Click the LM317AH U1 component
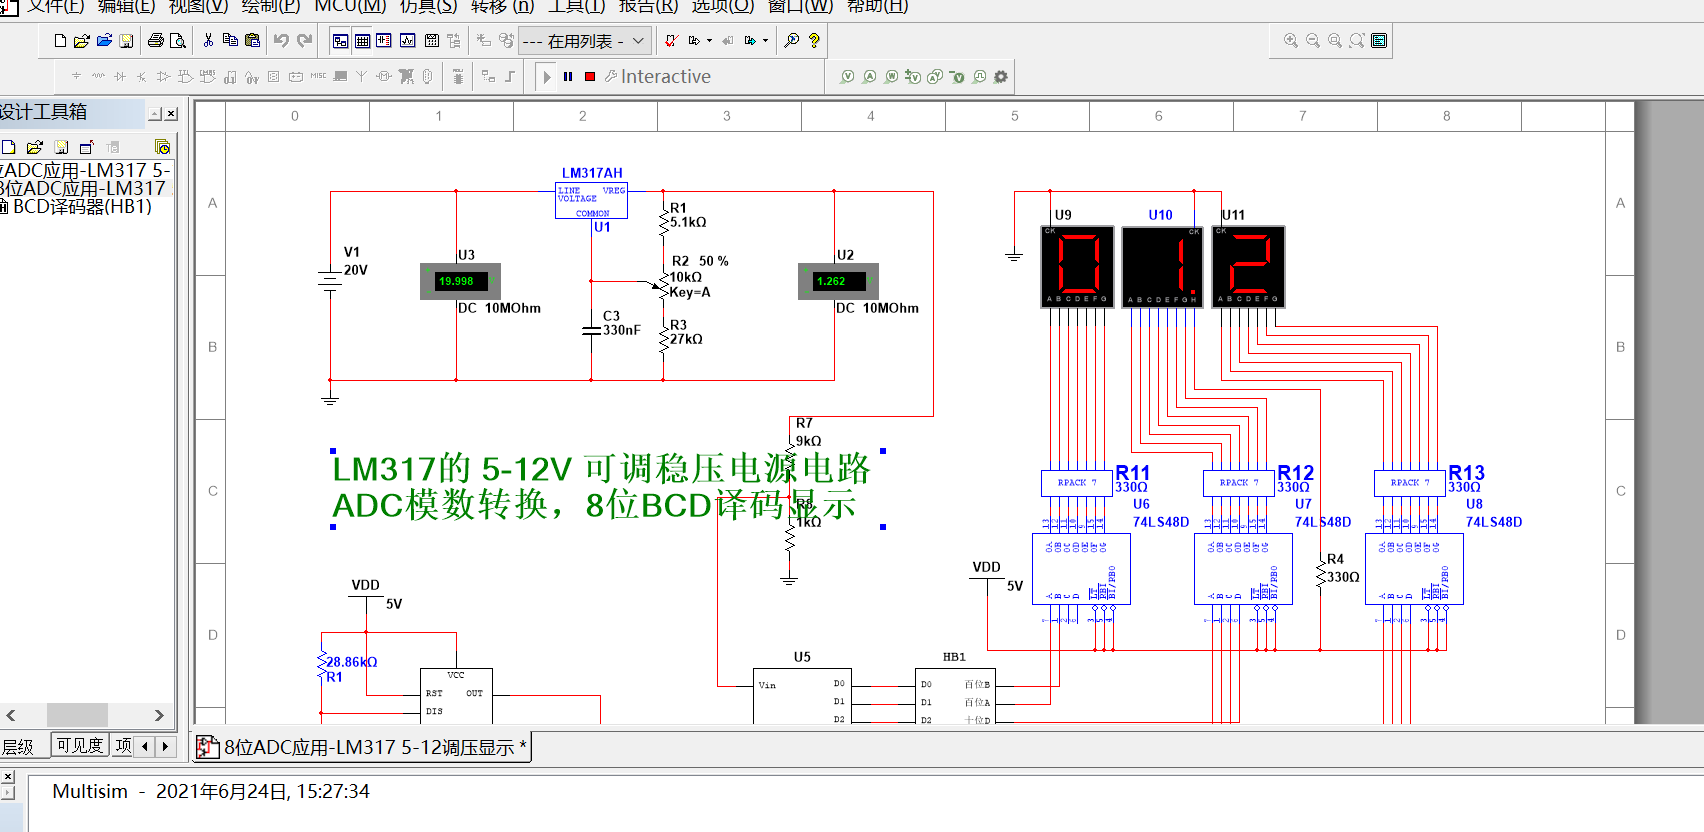The height and width of the screenshot is (832, 1704). 592,200
